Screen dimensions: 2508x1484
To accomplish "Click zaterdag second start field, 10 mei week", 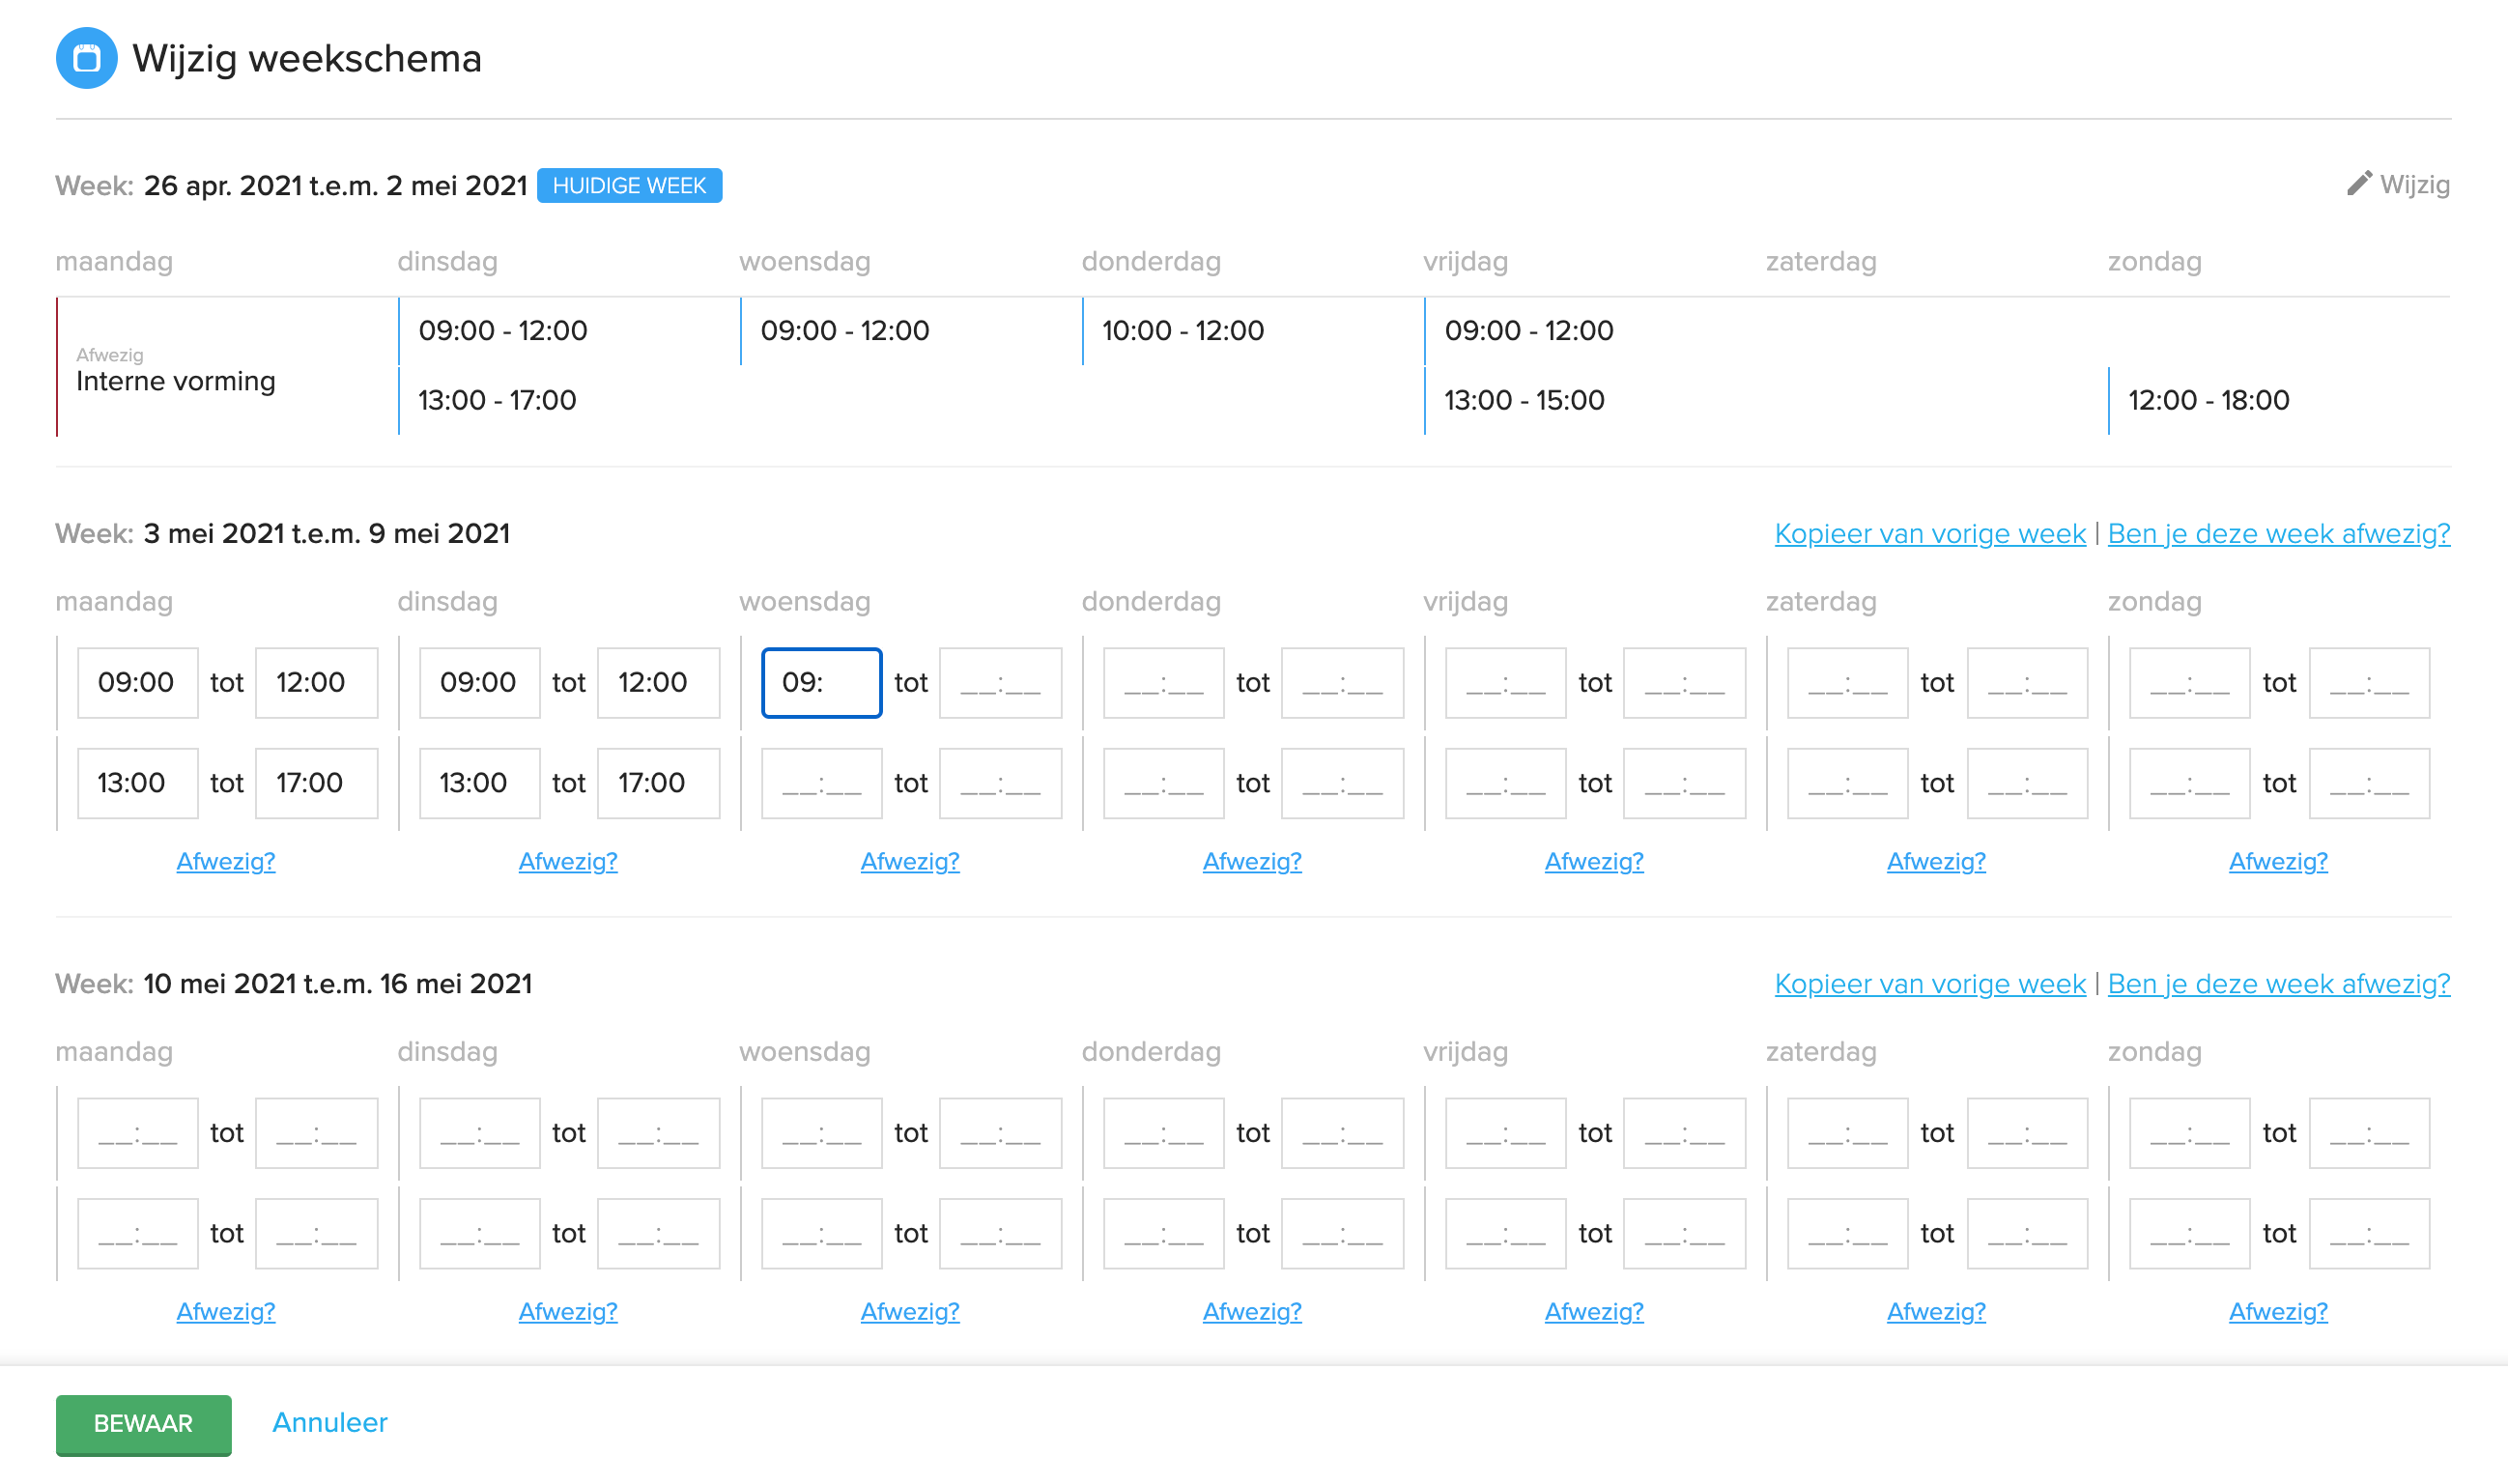I will (1847, 1233).
